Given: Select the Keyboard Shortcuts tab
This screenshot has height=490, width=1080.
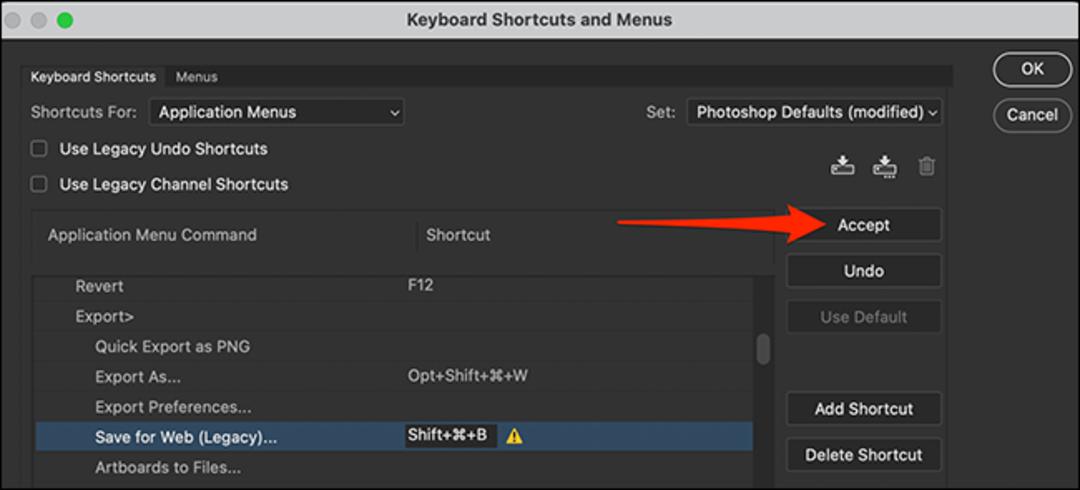Looking at the screenshot, I should [93, 77].
